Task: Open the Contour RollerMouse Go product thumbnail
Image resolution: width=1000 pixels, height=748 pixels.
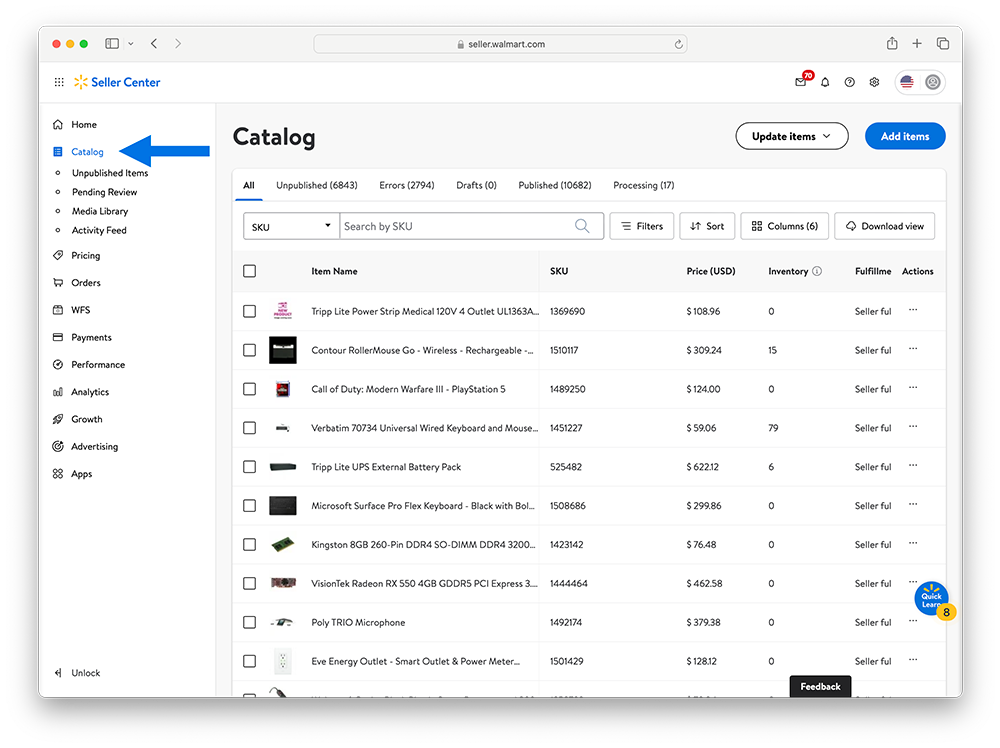Action: coord(283,350)
